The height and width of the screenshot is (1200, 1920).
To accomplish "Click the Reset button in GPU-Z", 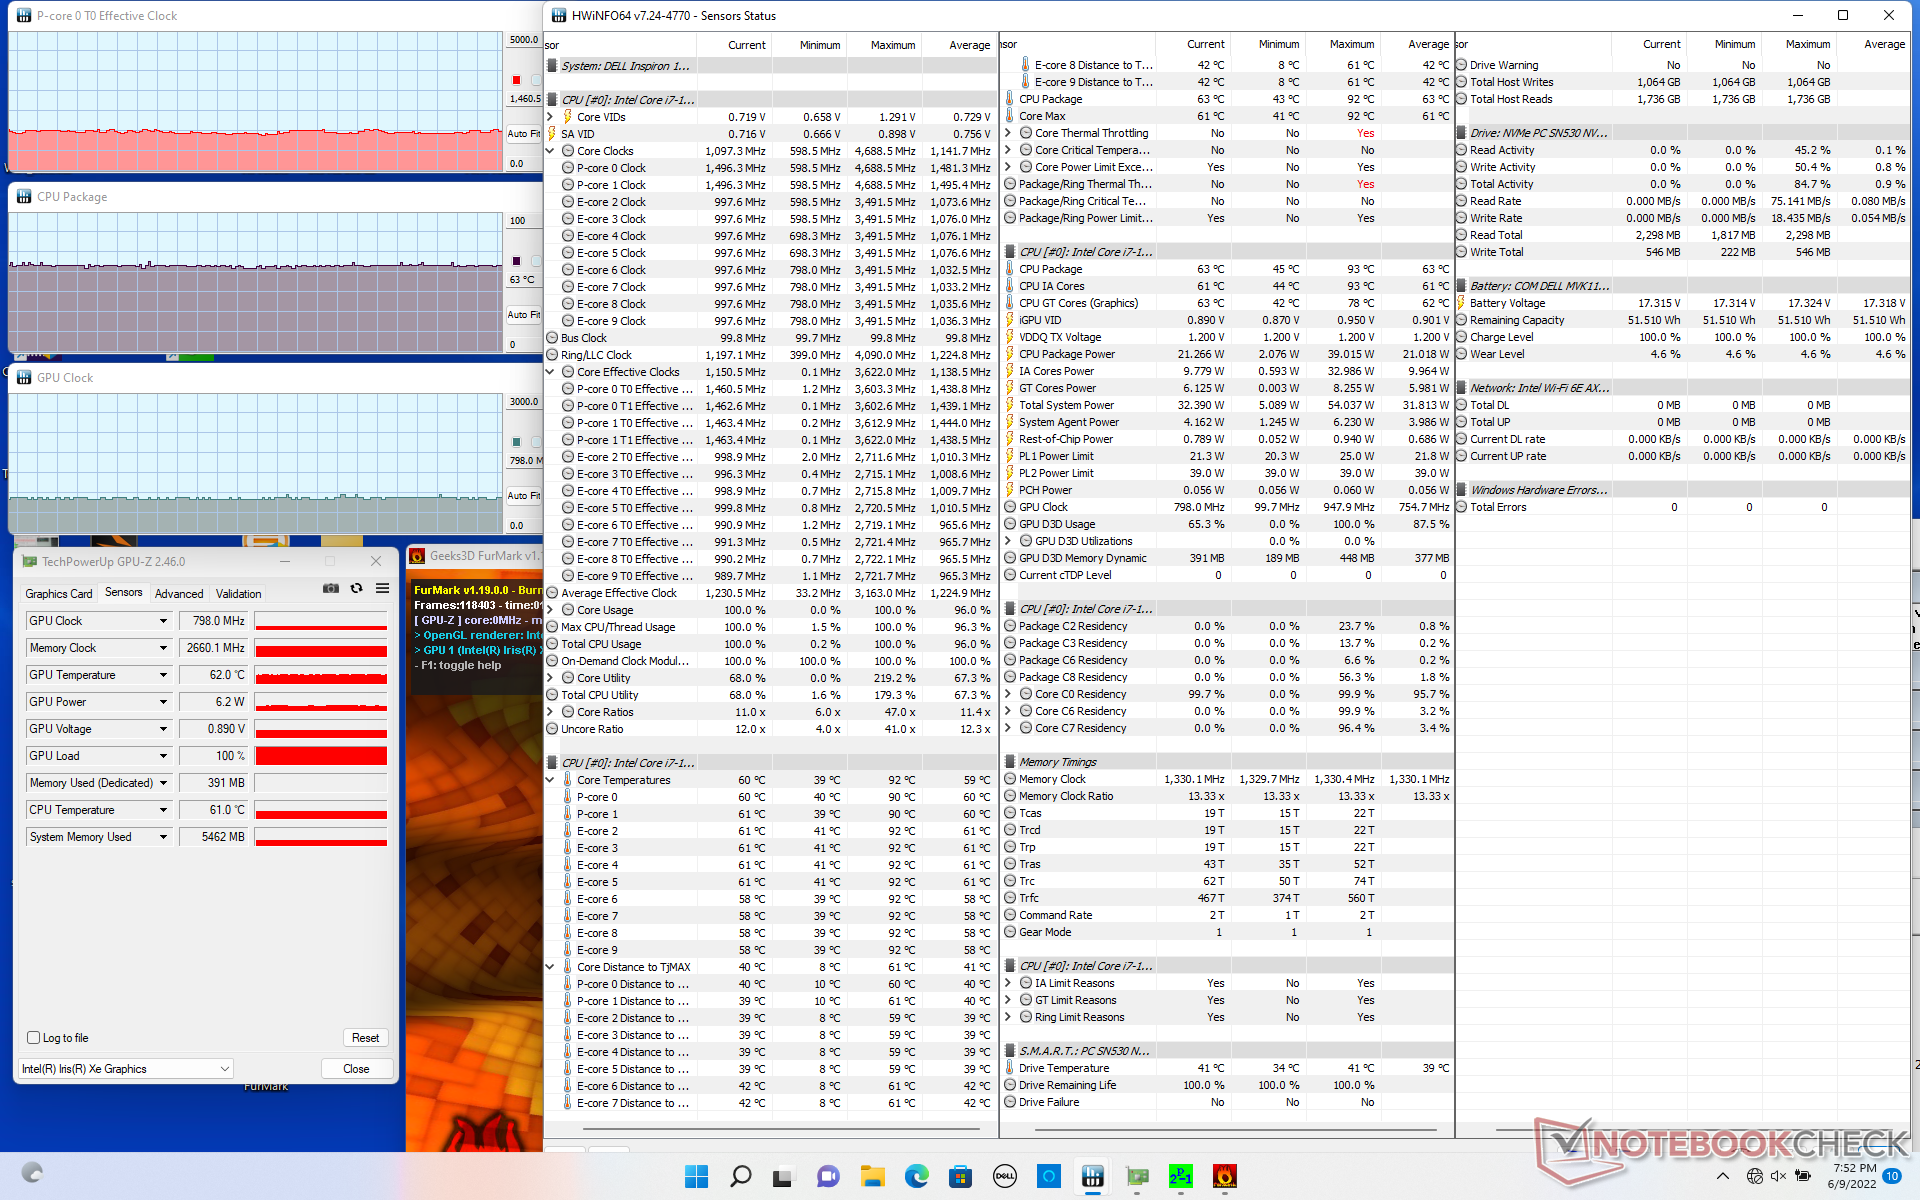I will pyautogui.click(x=365, y=1038).
